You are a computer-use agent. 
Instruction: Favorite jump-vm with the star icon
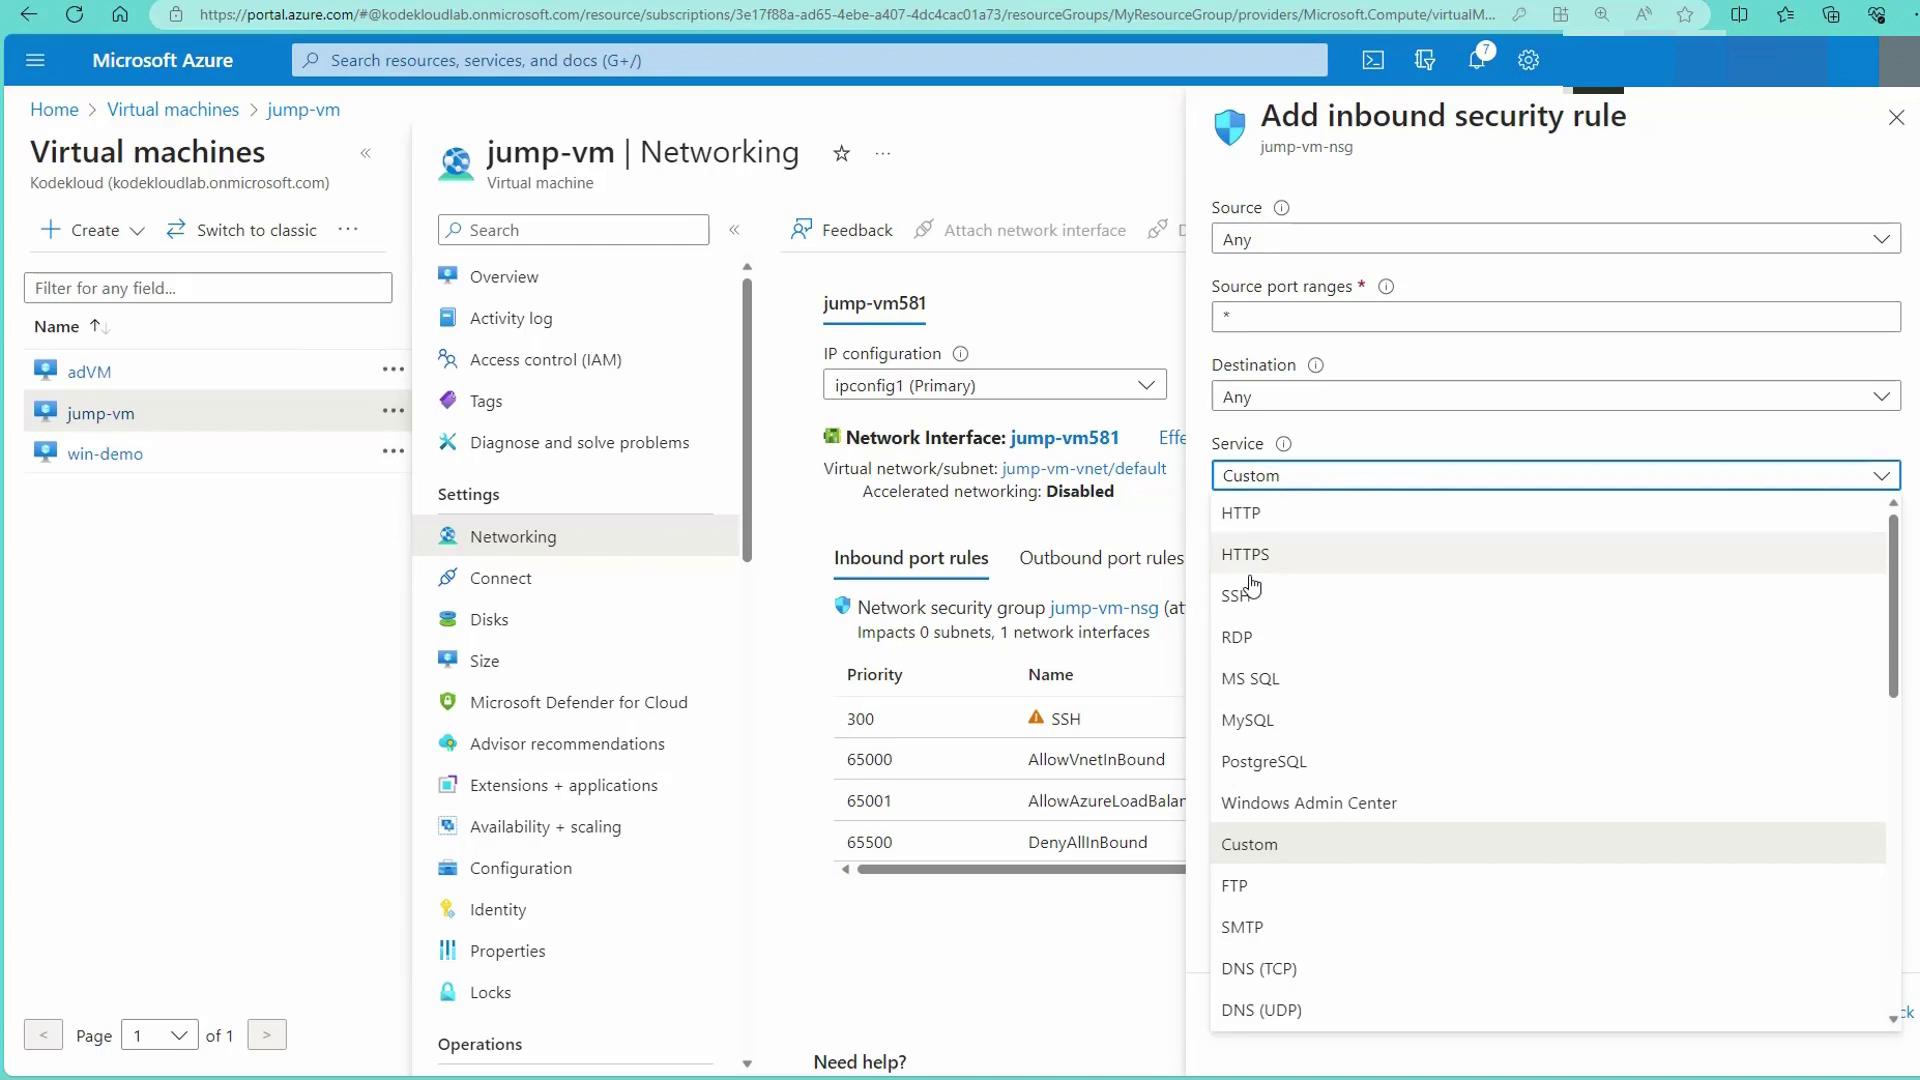point(841,153)
